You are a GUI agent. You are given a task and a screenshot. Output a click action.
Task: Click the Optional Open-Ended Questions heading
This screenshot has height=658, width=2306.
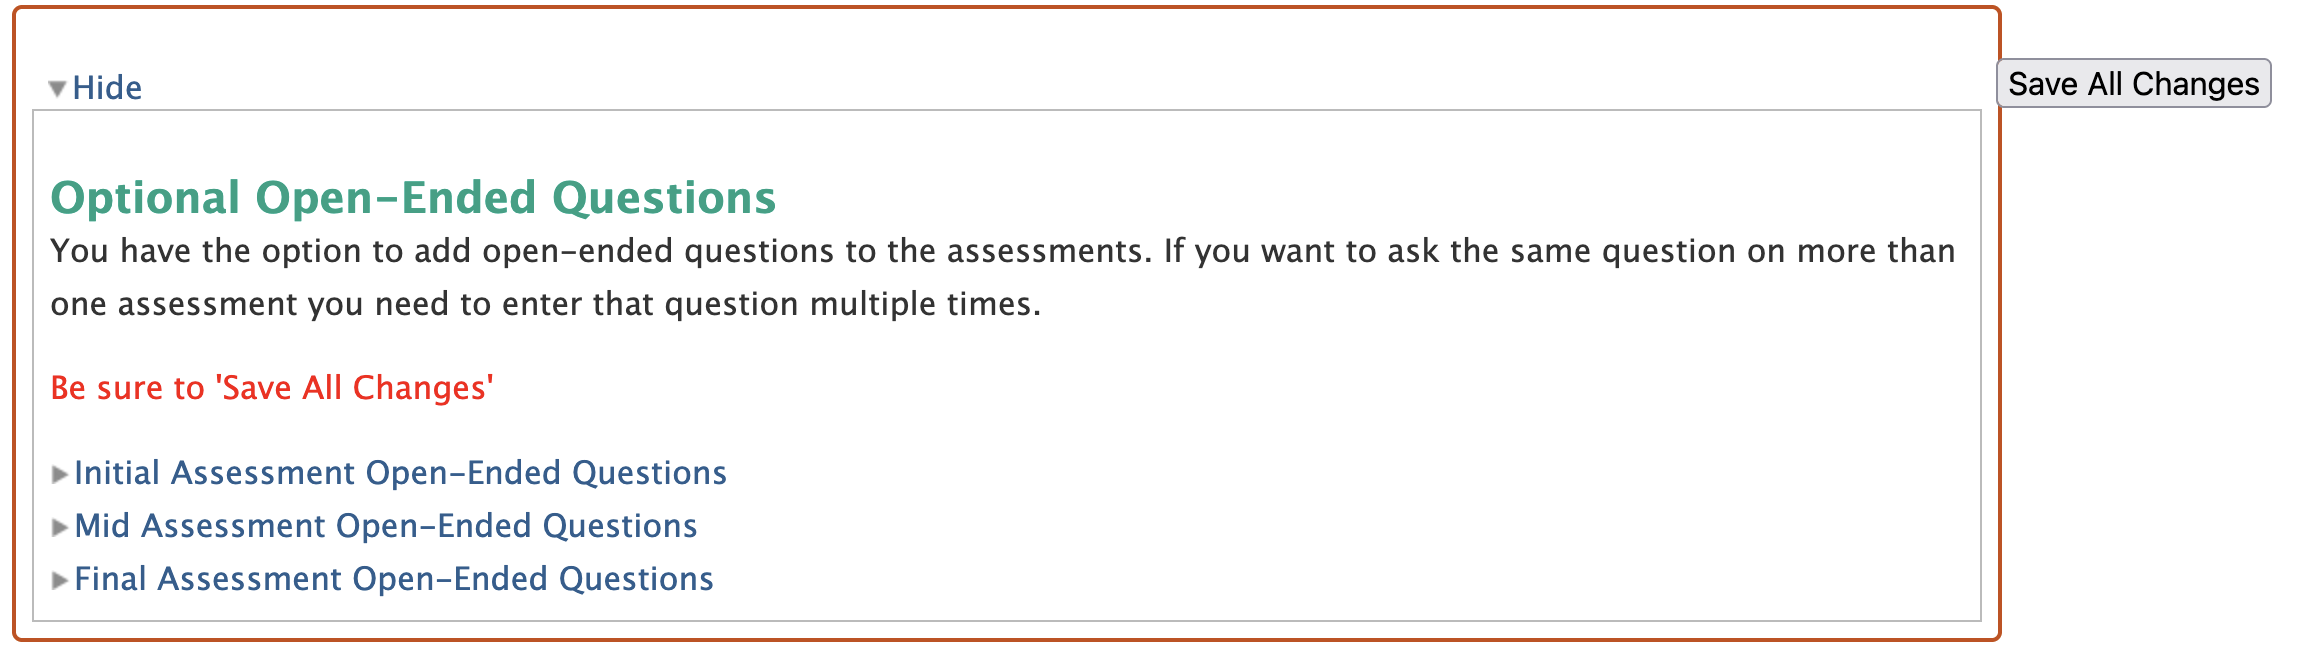[x=413, y=198]
